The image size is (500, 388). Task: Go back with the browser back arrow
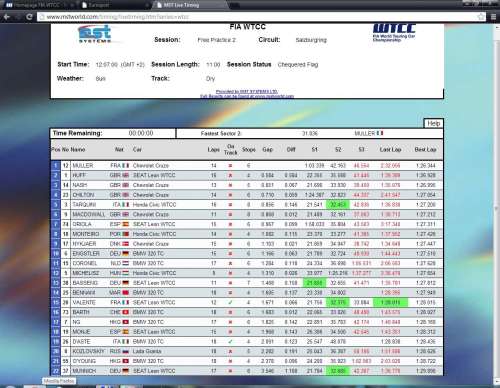click(6, 17)
